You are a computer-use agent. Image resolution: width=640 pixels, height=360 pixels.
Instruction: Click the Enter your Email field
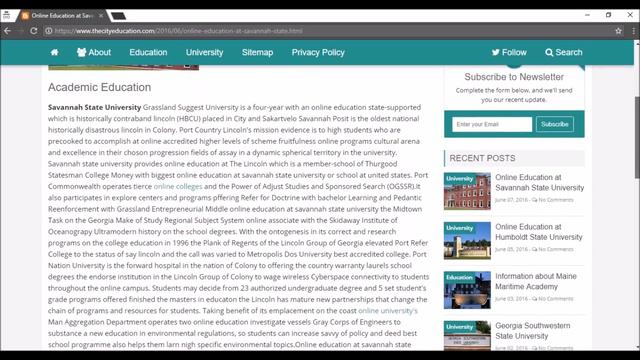492,124
